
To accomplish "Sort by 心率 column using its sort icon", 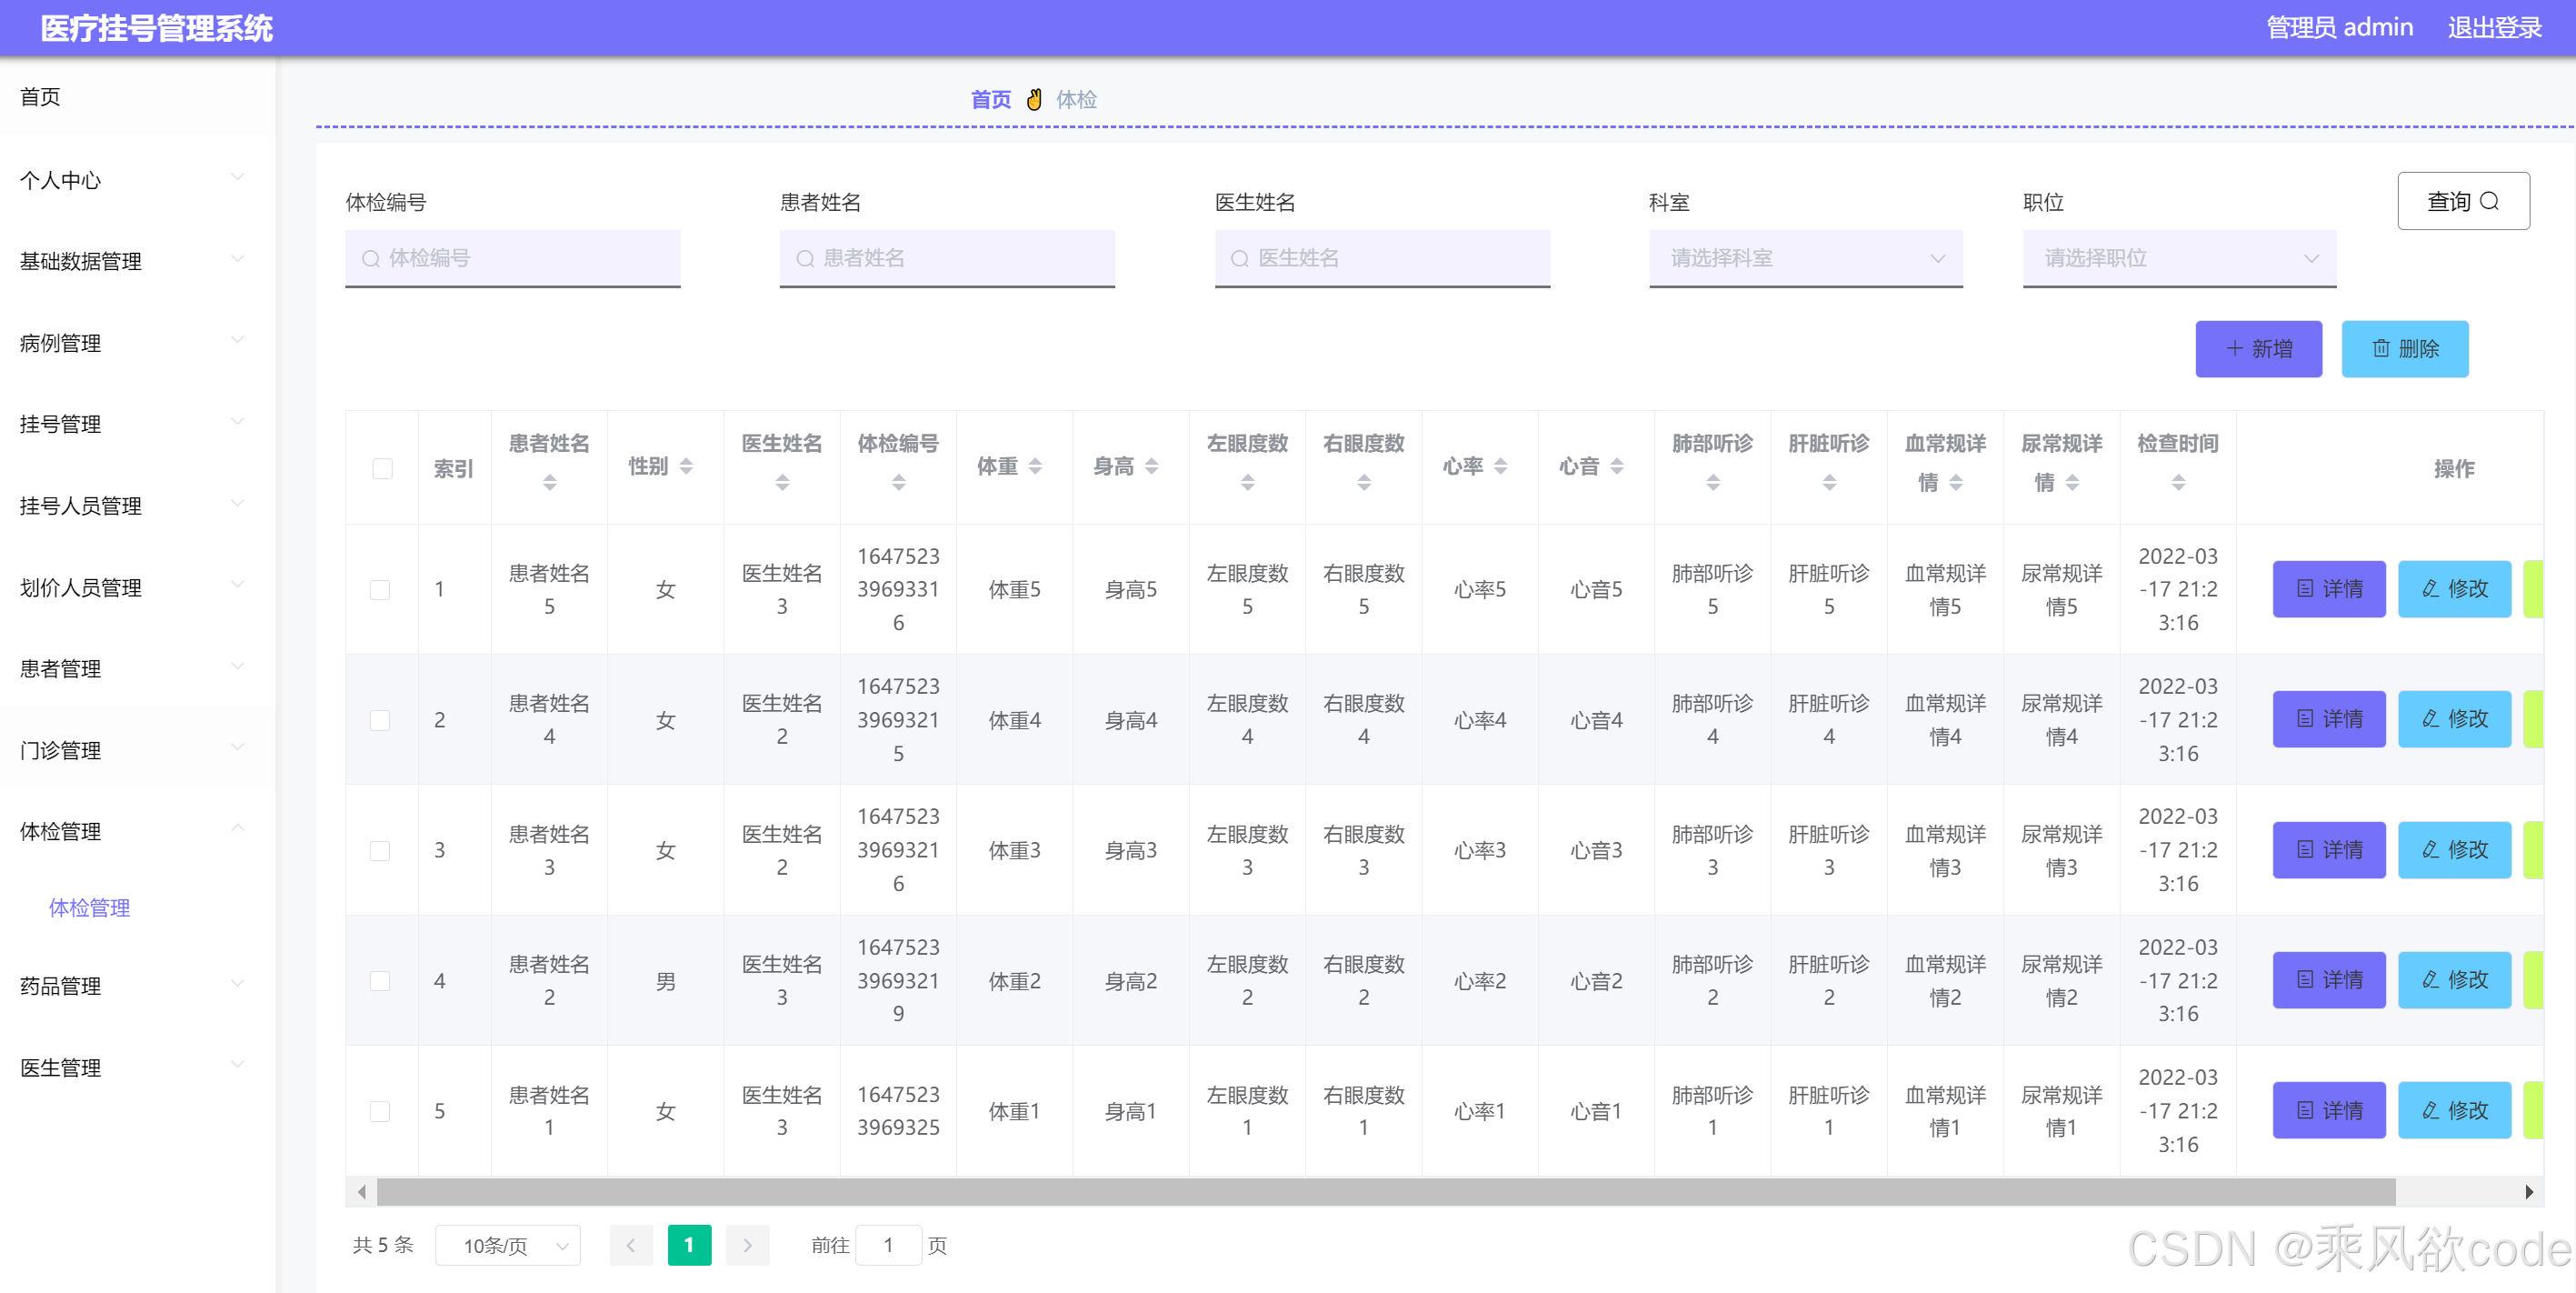I will click(x=1500, y=466).
